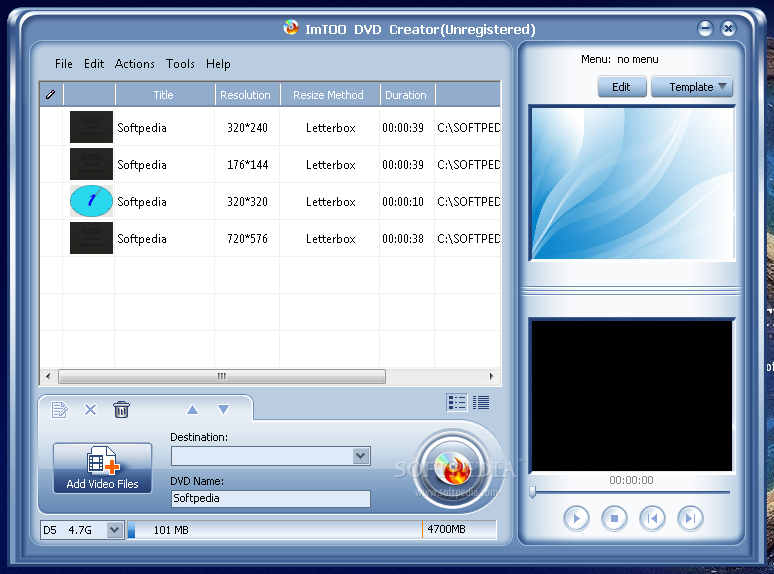774x574 pixels.
Task: Close the DVD Creator window
Action: click(728, 28)
